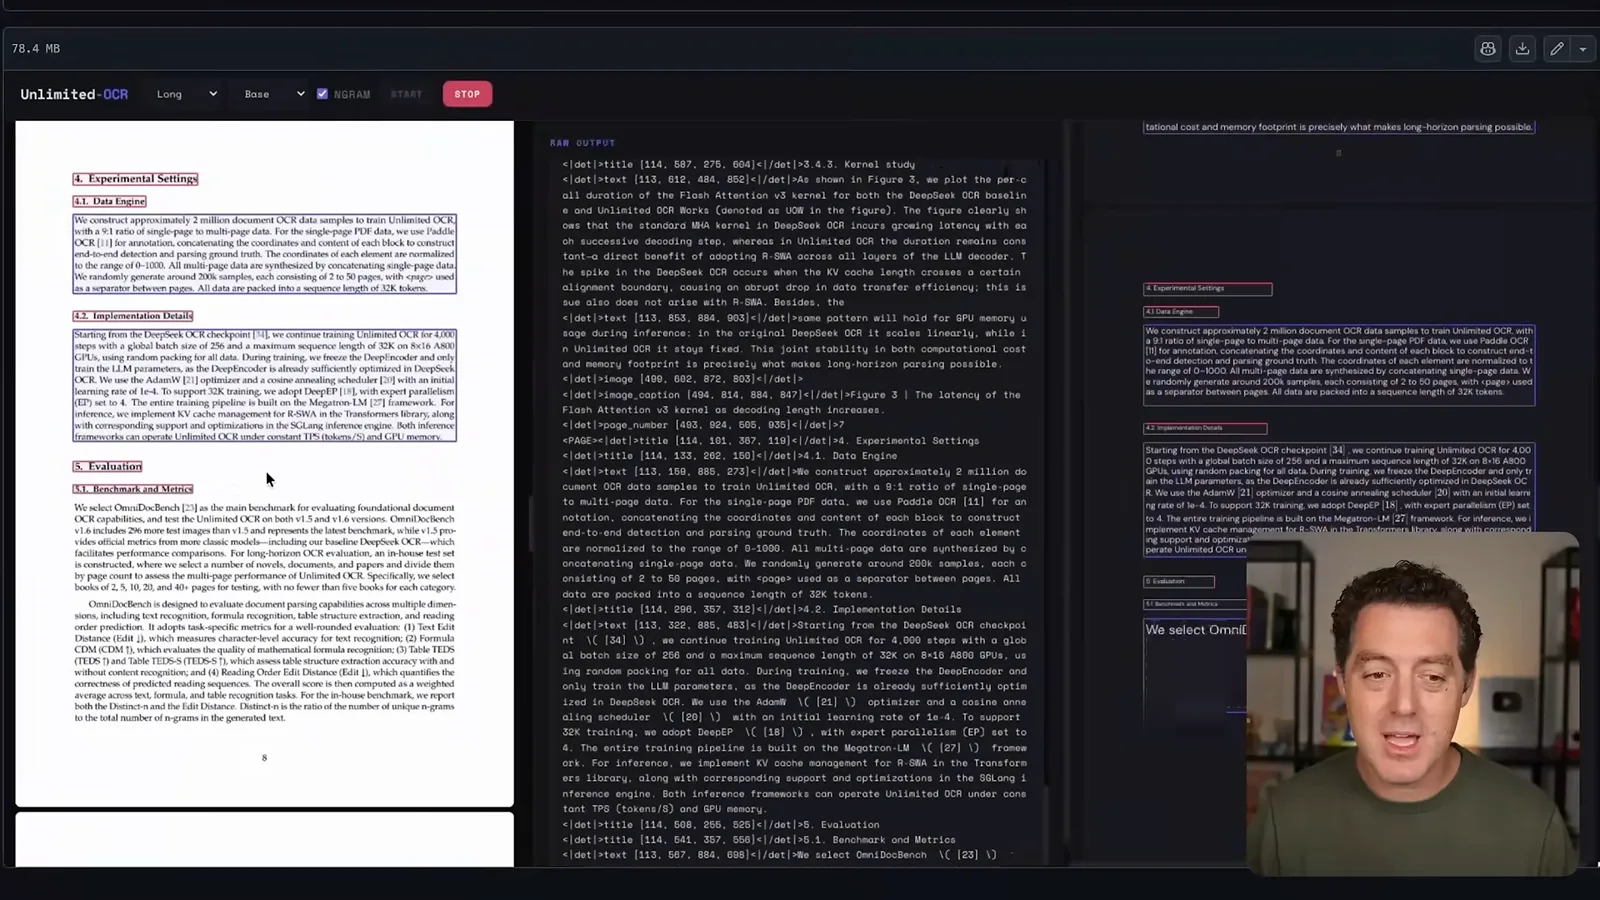Screen dimensions: 1600x900
Task: Click the page number 8 at page bottom
Action: [x=264, y=758]
